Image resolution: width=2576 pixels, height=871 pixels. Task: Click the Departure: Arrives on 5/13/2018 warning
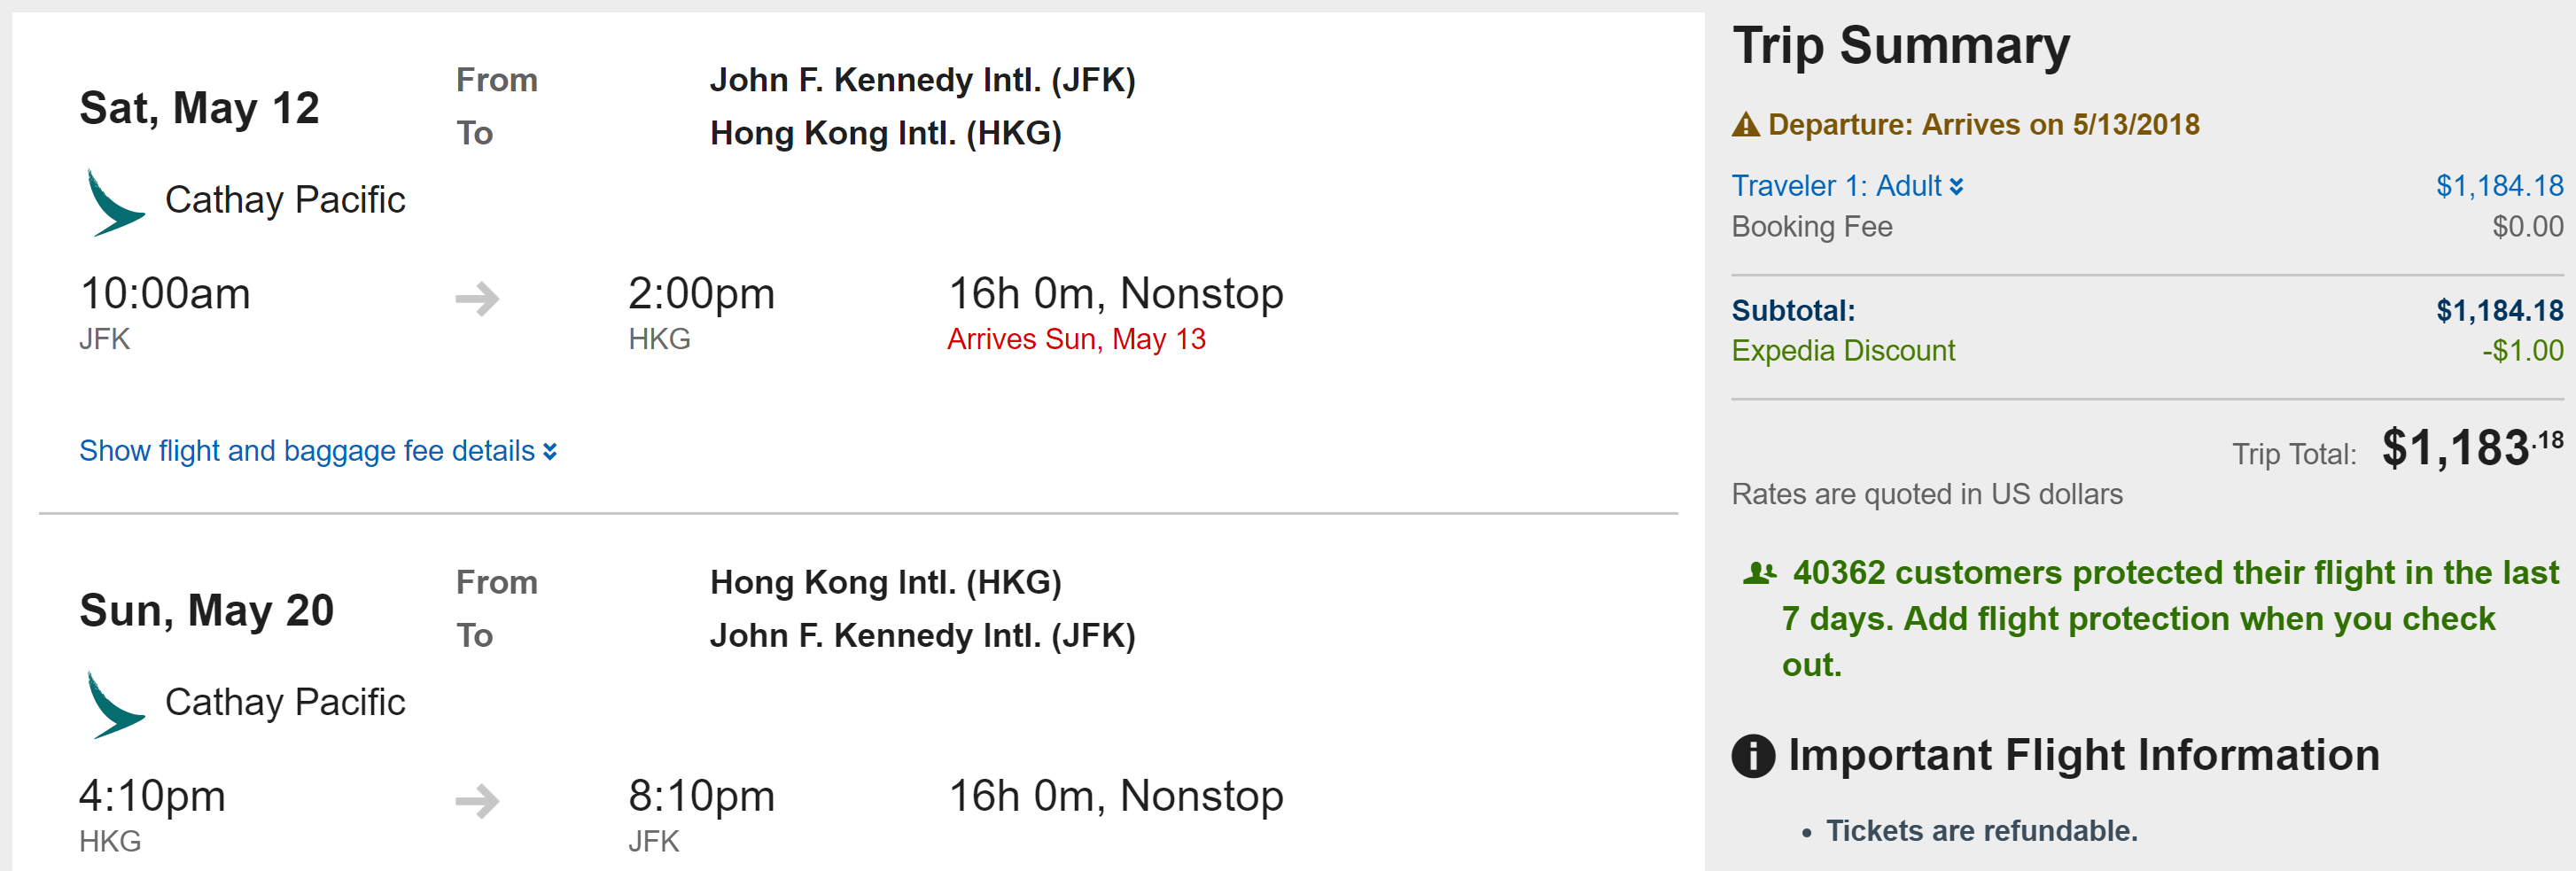(1983, 125)
